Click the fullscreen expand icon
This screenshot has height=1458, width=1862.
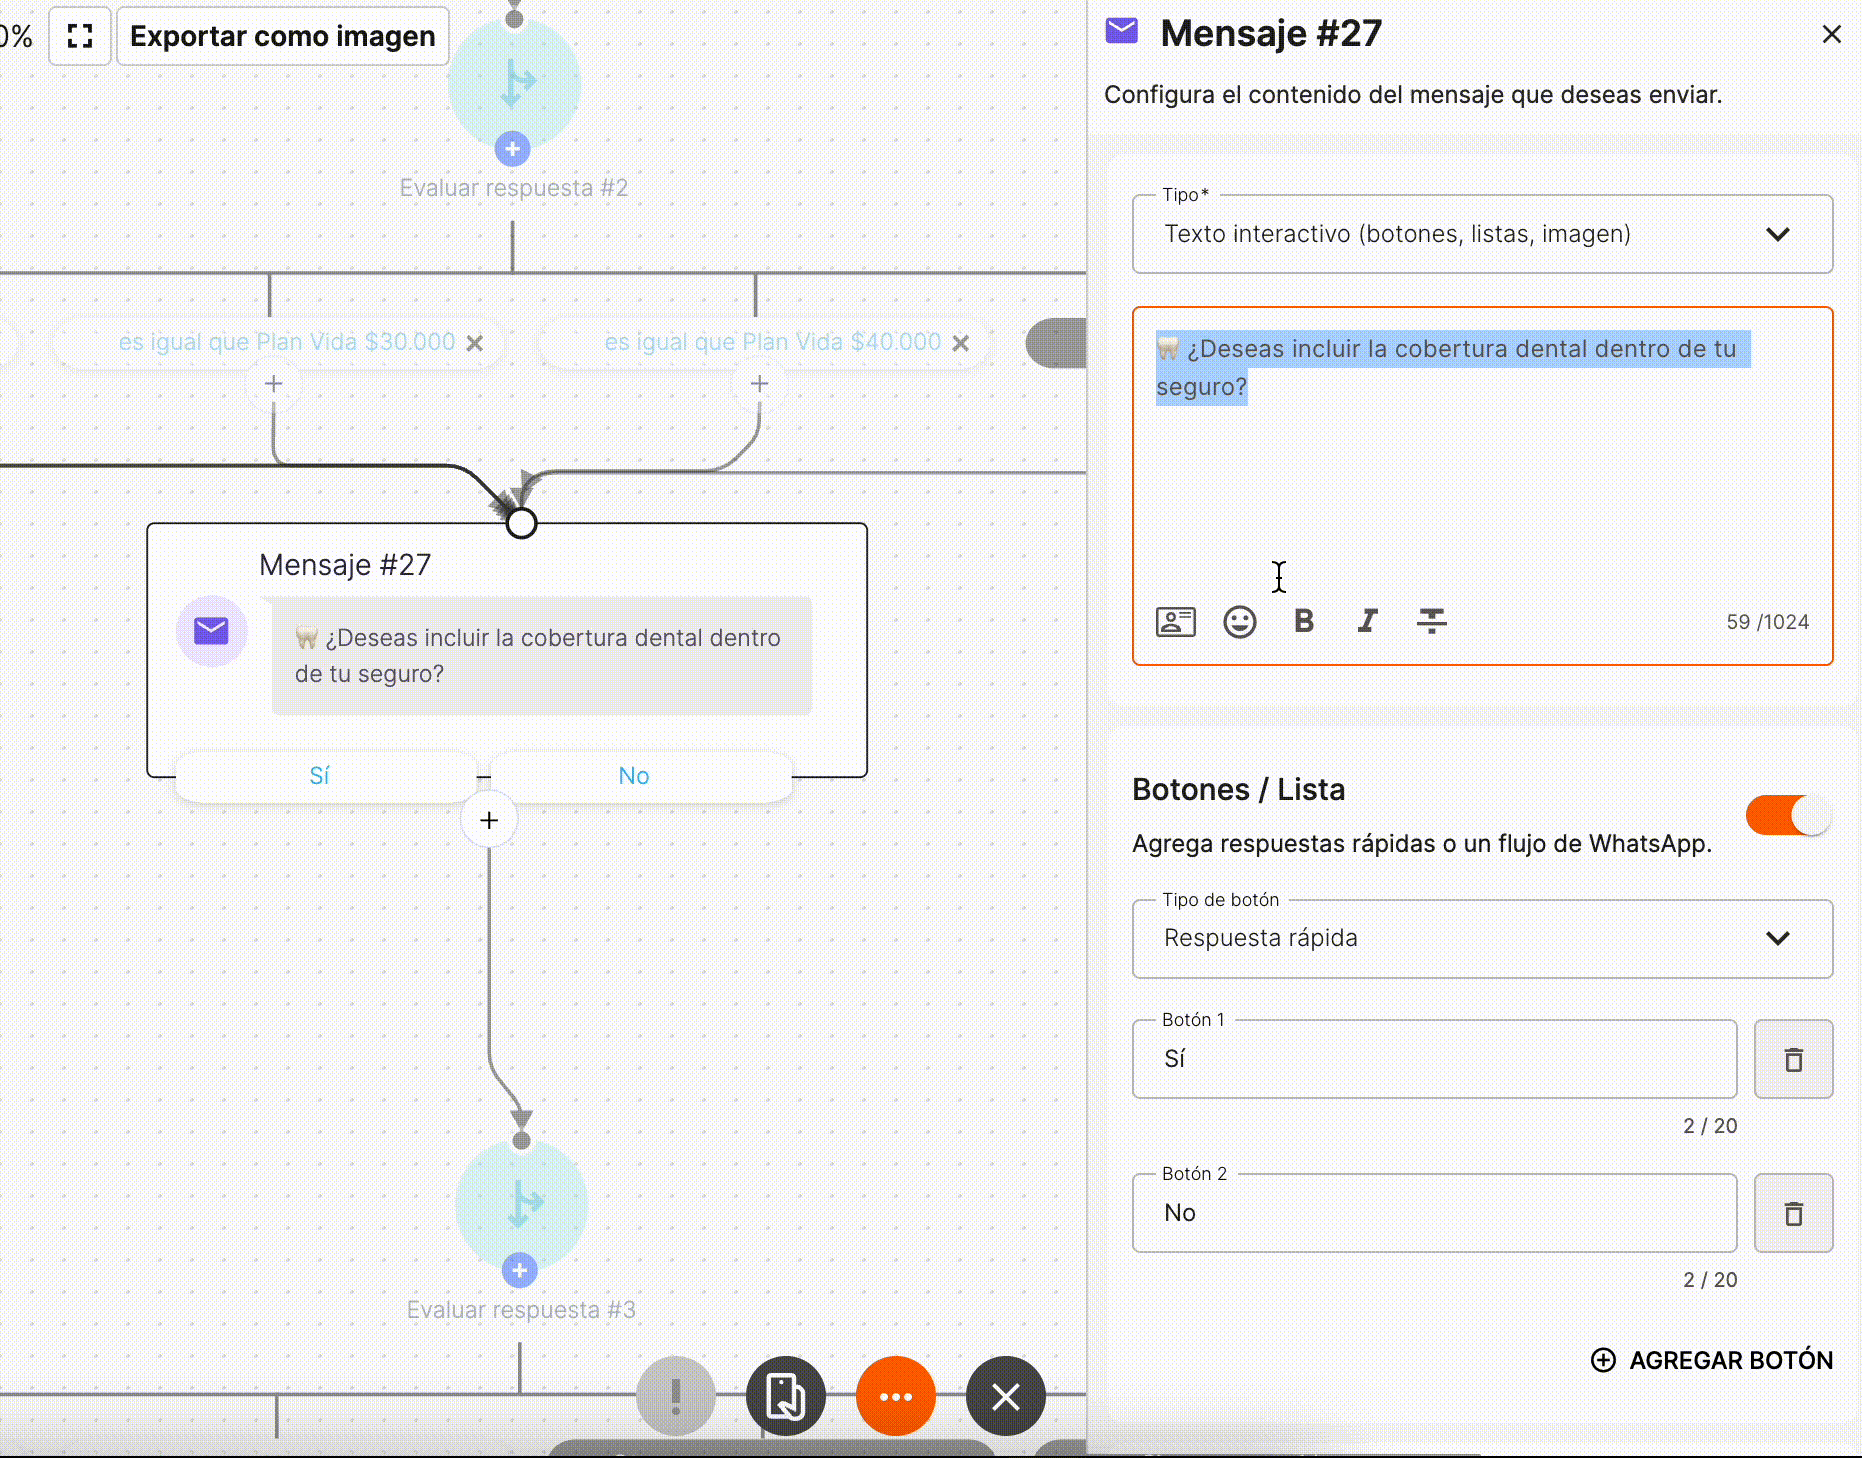[80, 37]
